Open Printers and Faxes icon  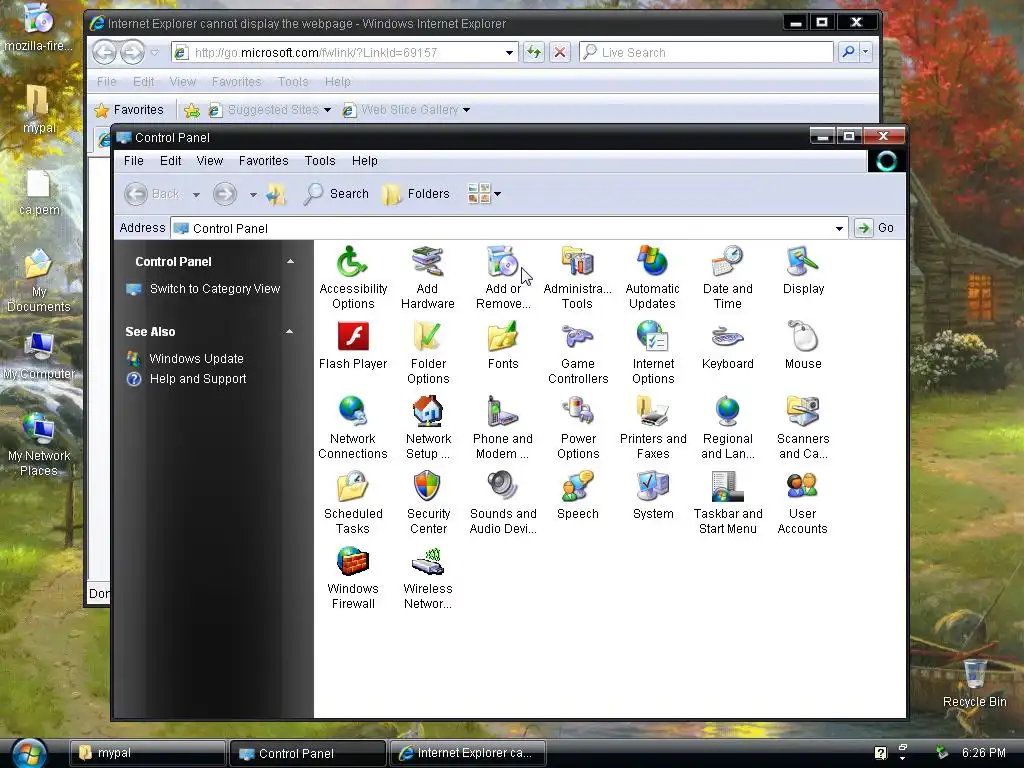[x=653, y=427]
